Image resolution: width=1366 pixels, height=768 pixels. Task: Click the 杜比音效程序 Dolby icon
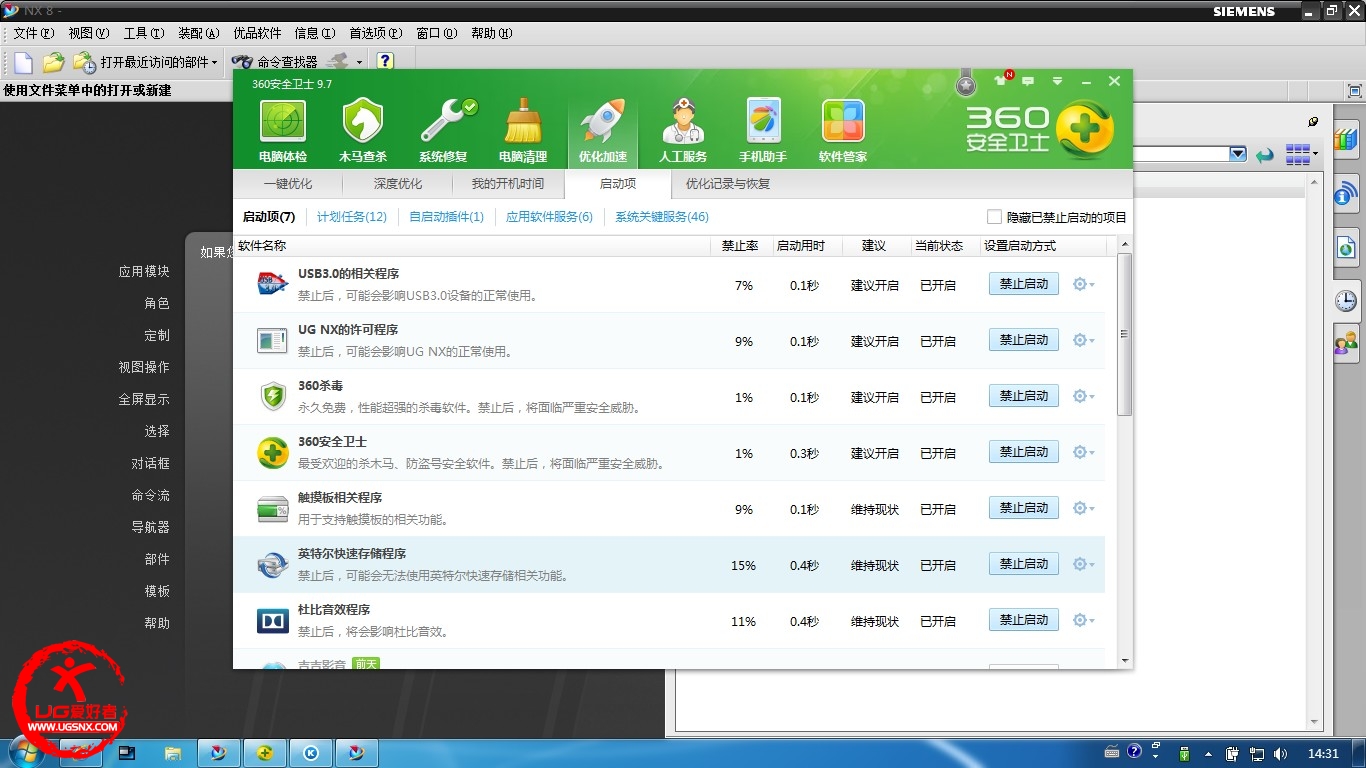(272, 620)
